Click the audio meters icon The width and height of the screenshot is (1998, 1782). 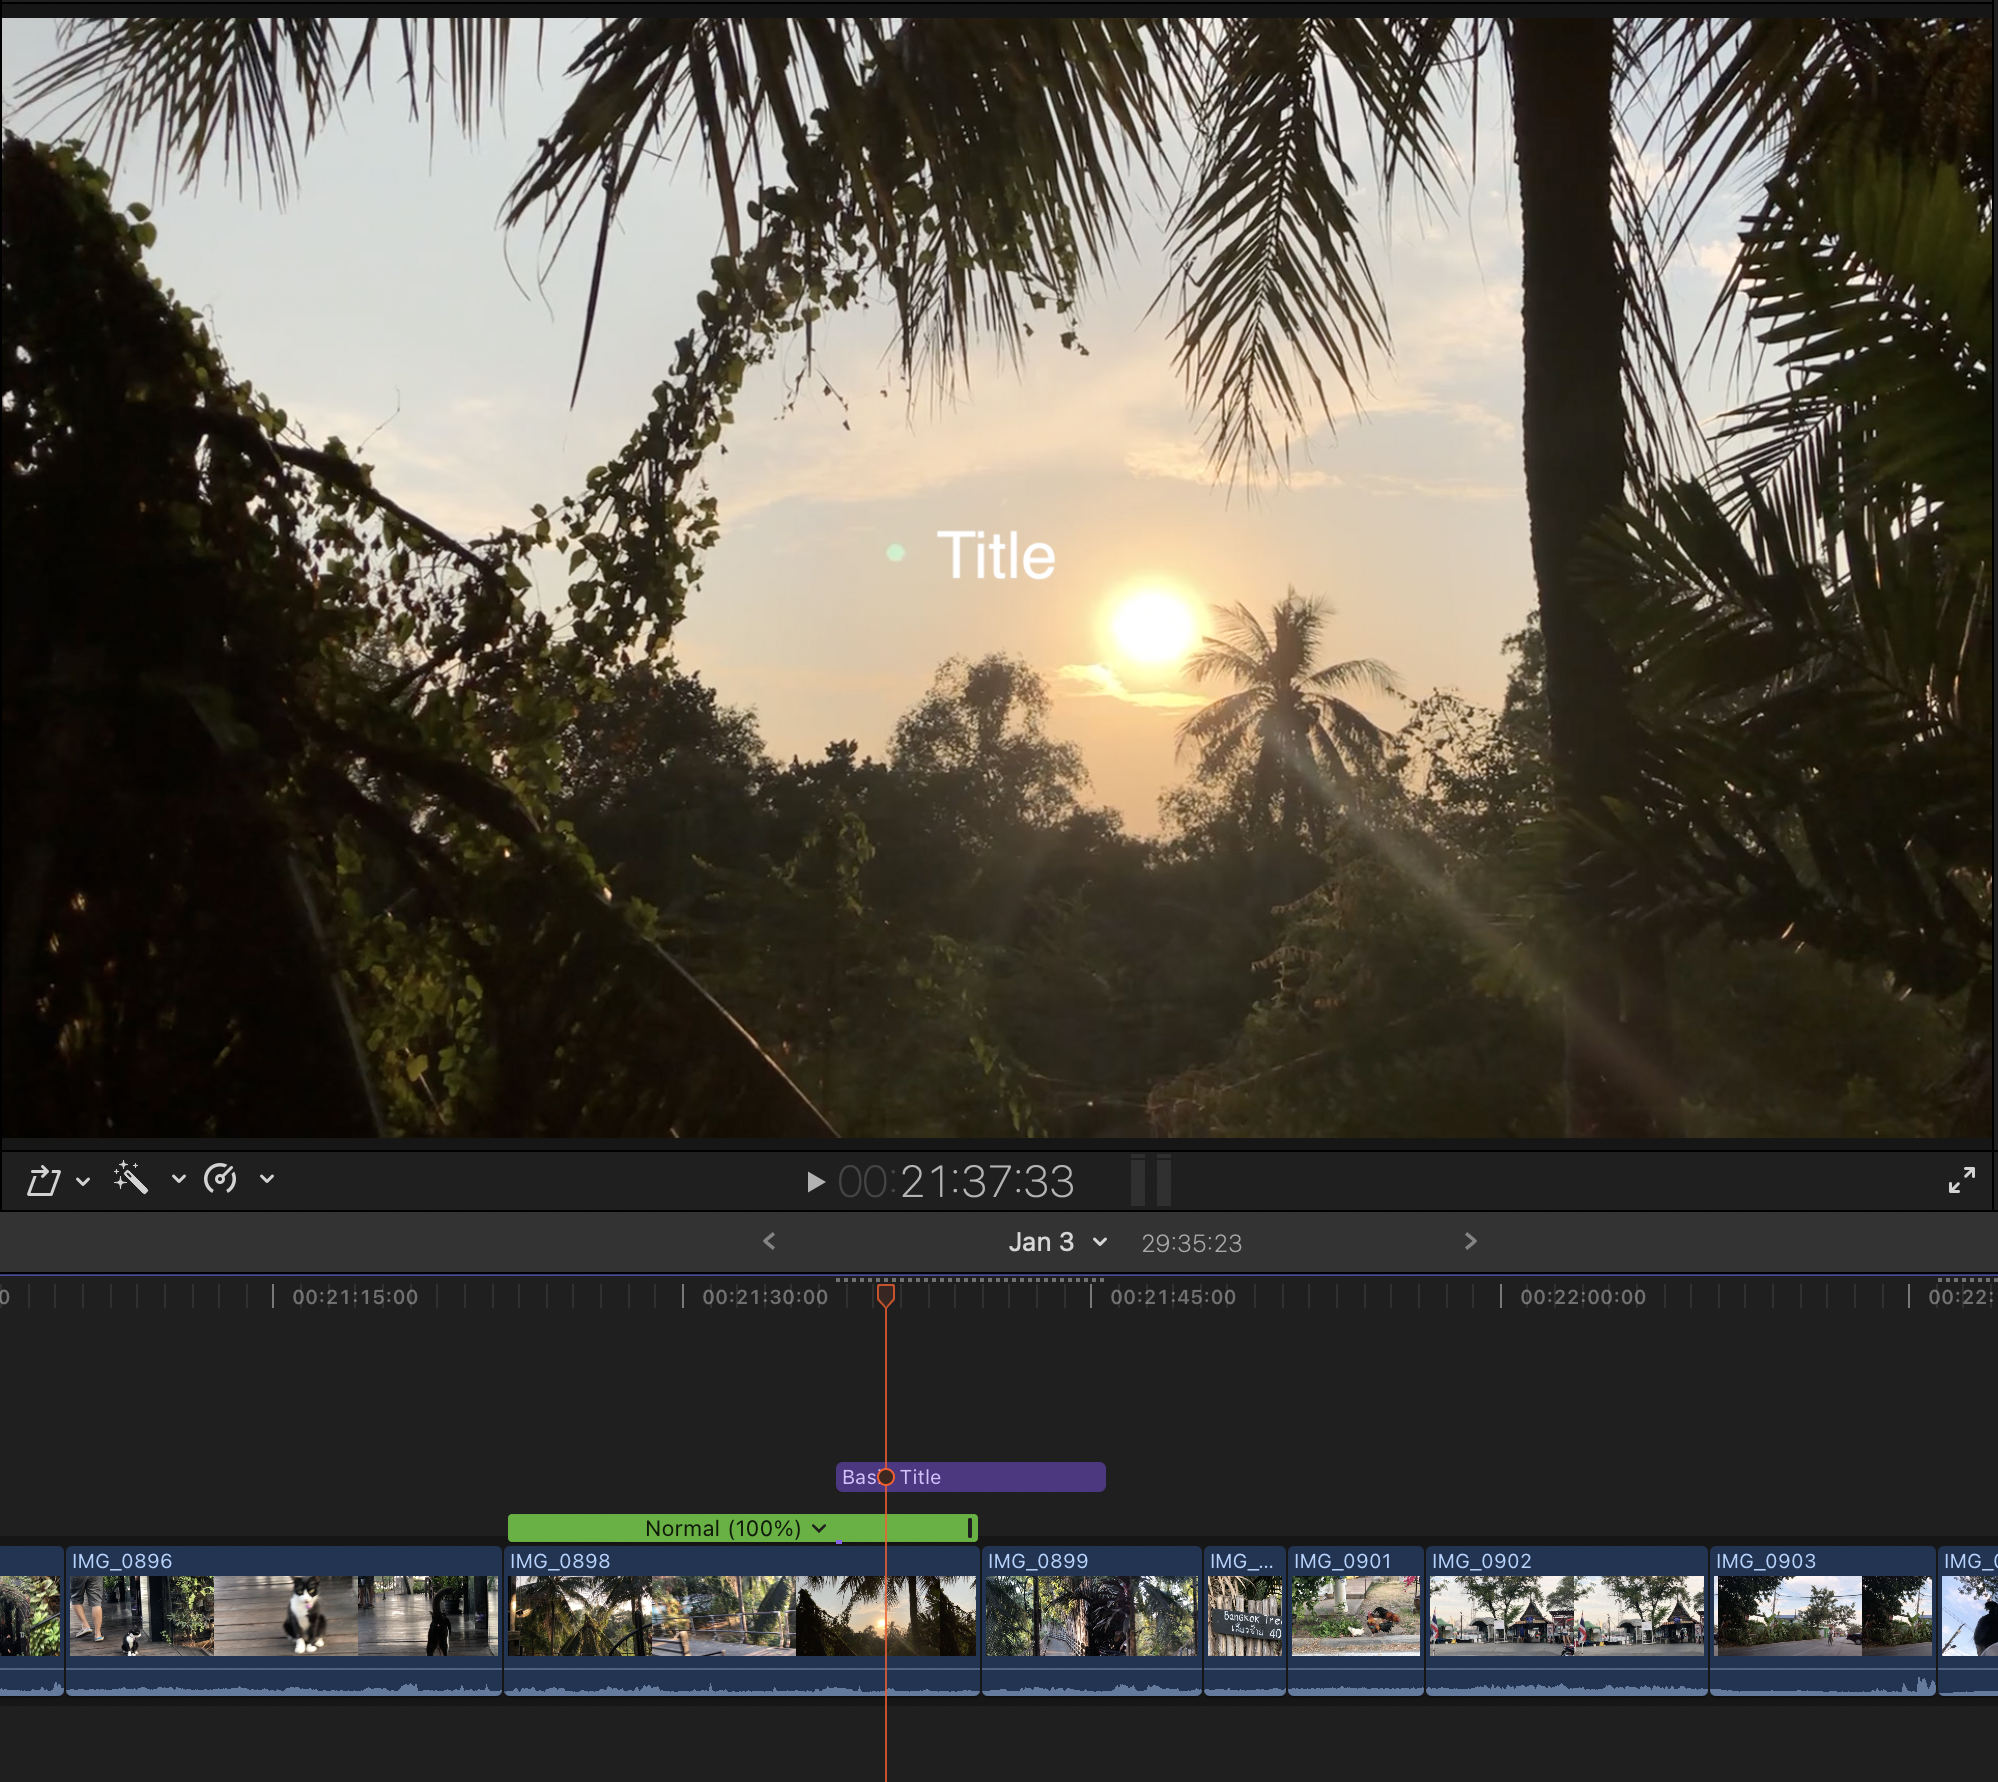click(x=1150, y=1181)
